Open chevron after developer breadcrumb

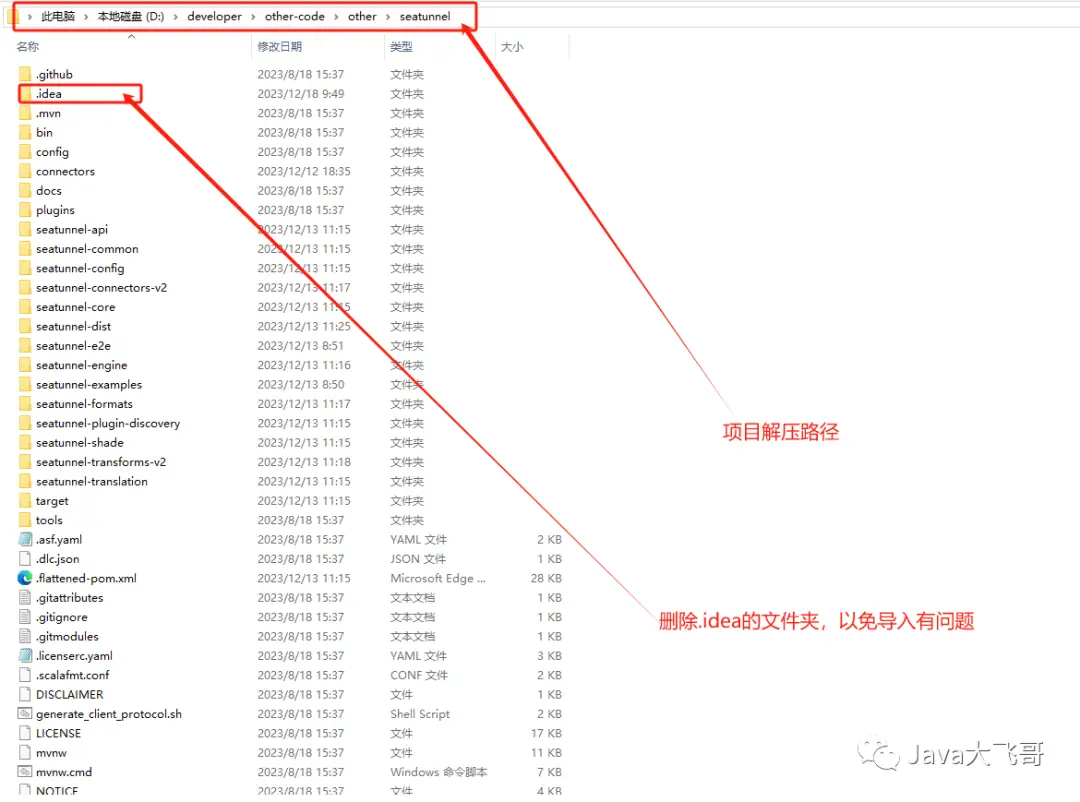(x=253, y=17)
